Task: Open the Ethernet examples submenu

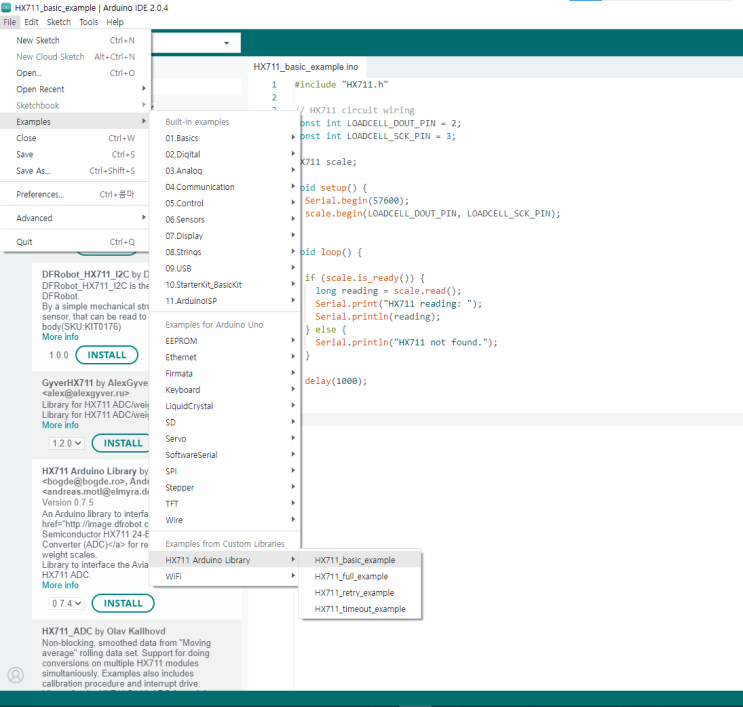Action: pyautogui.click(x=225, y=357)
